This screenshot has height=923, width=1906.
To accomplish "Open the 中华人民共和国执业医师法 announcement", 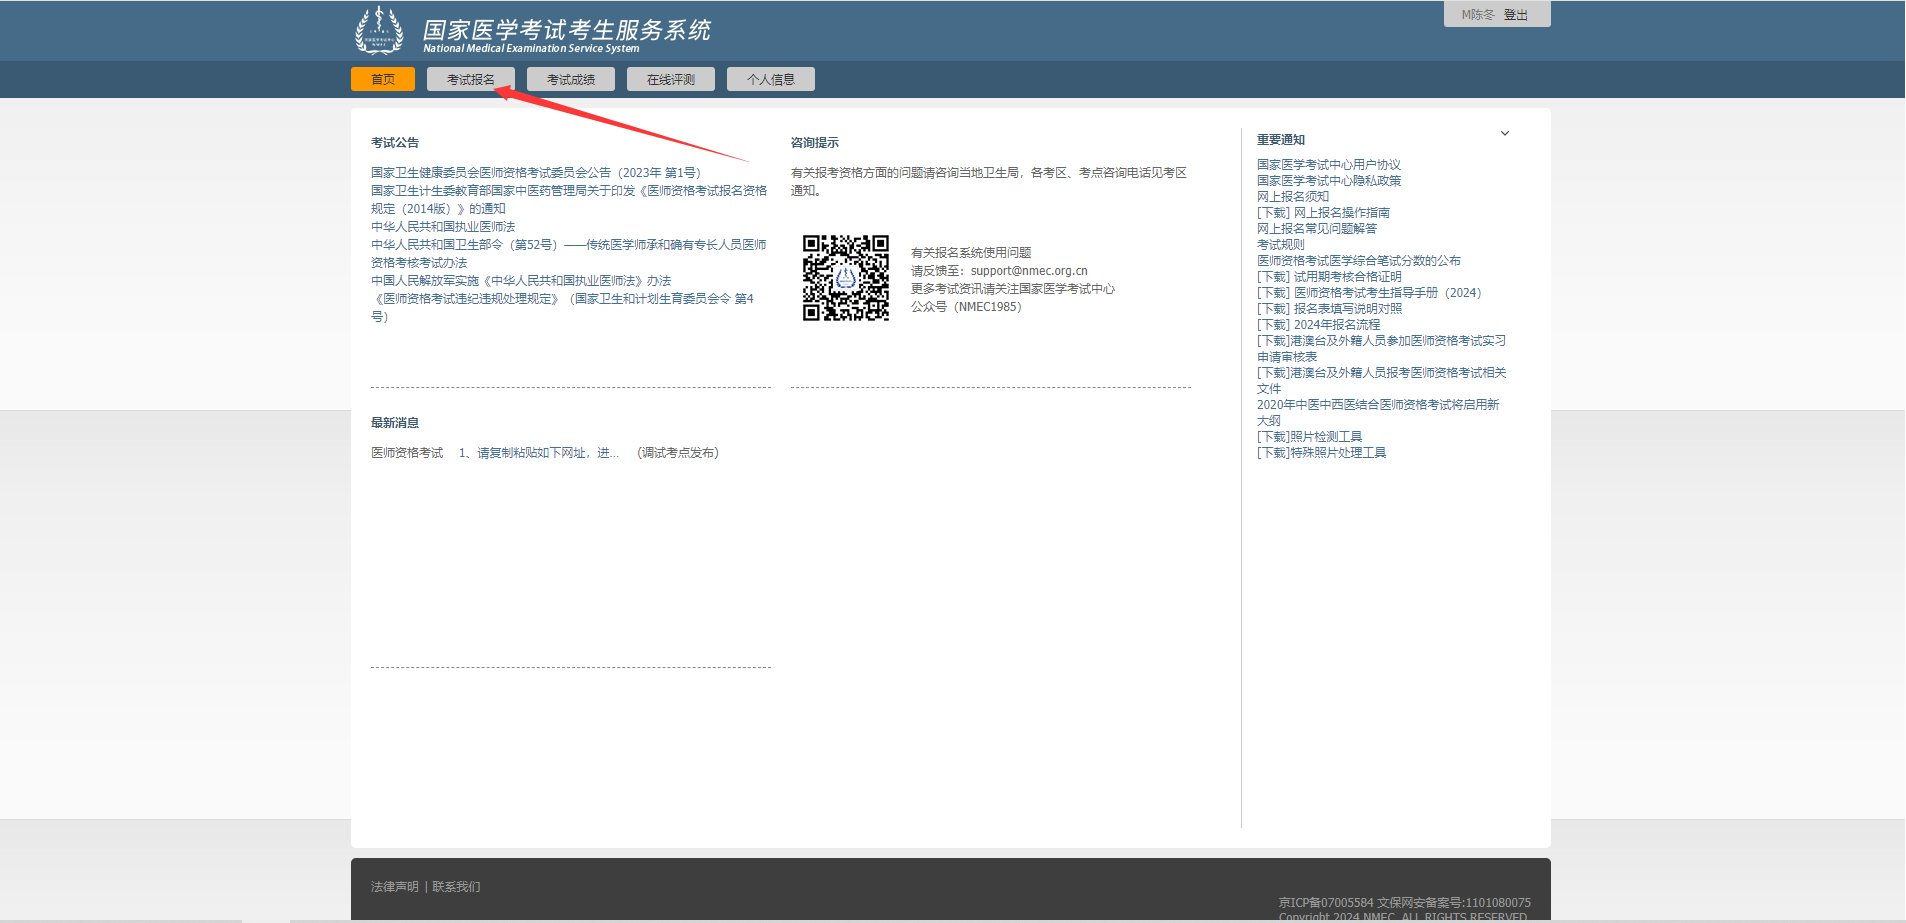I will (x=442, y=227).
